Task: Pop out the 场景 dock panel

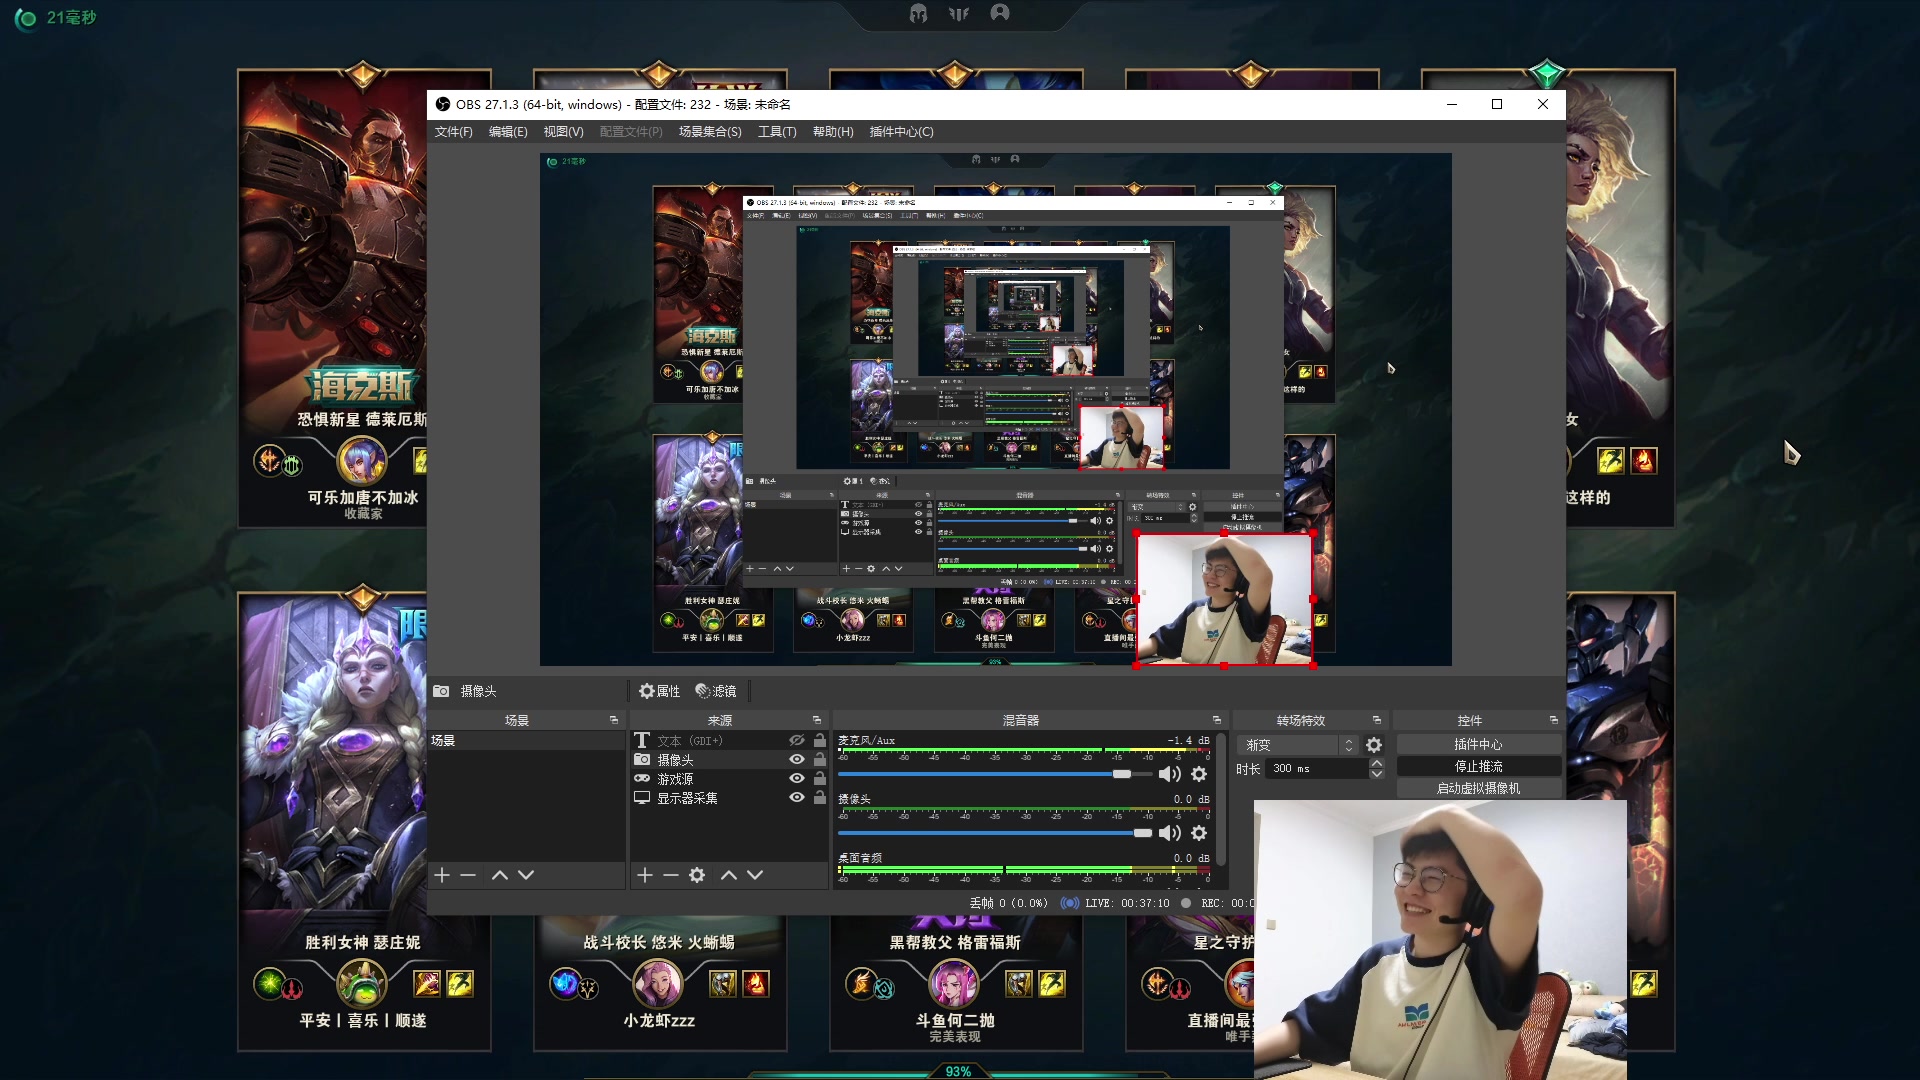Action: pos(614,720)
